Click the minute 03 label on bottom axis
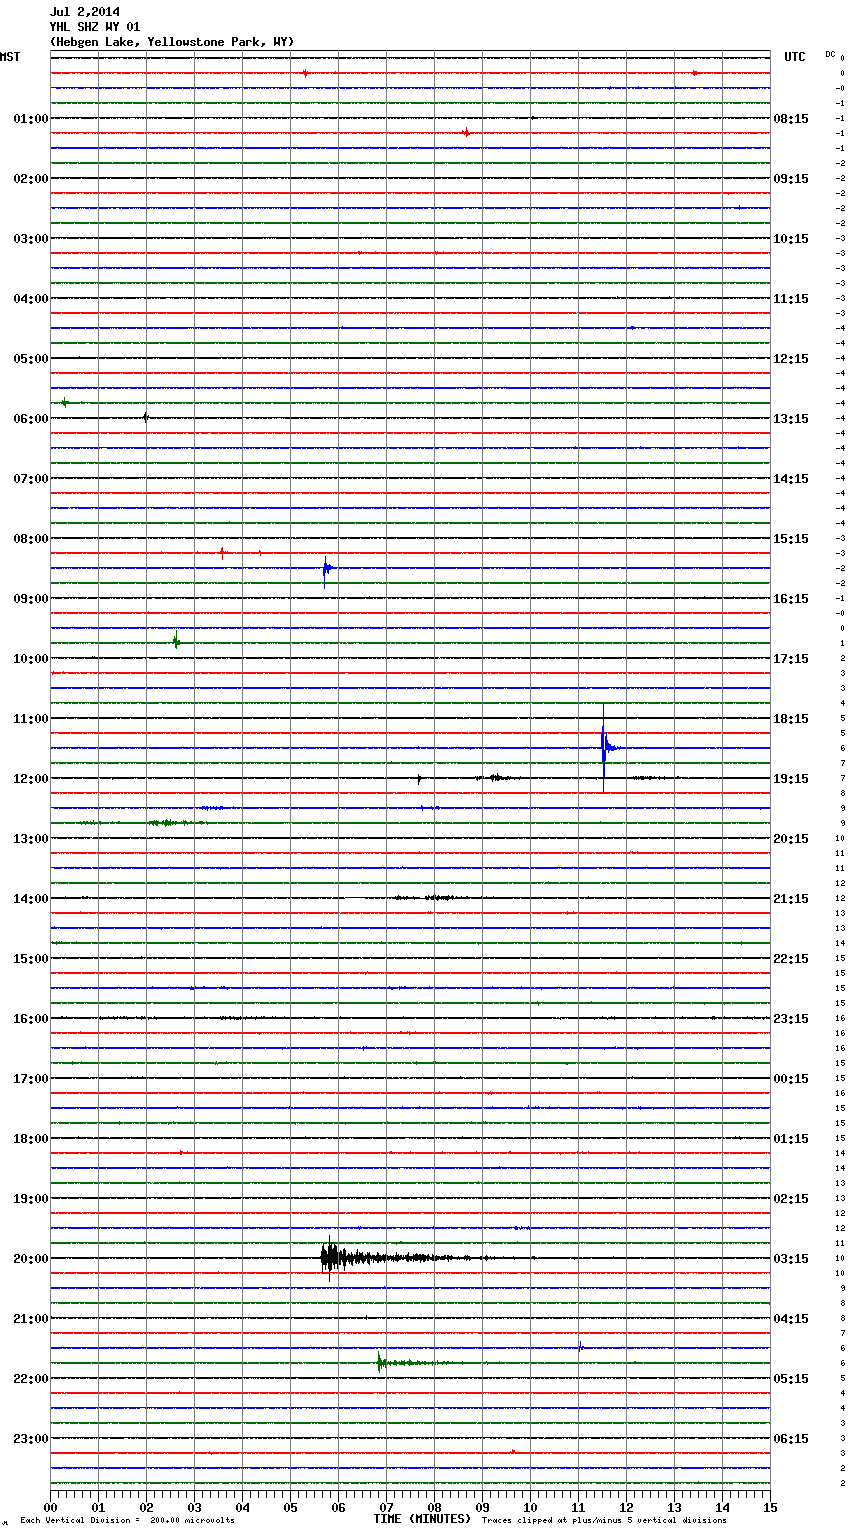Image resolution: width=850 pixels, height=1534 pixels. point(194,1507)
